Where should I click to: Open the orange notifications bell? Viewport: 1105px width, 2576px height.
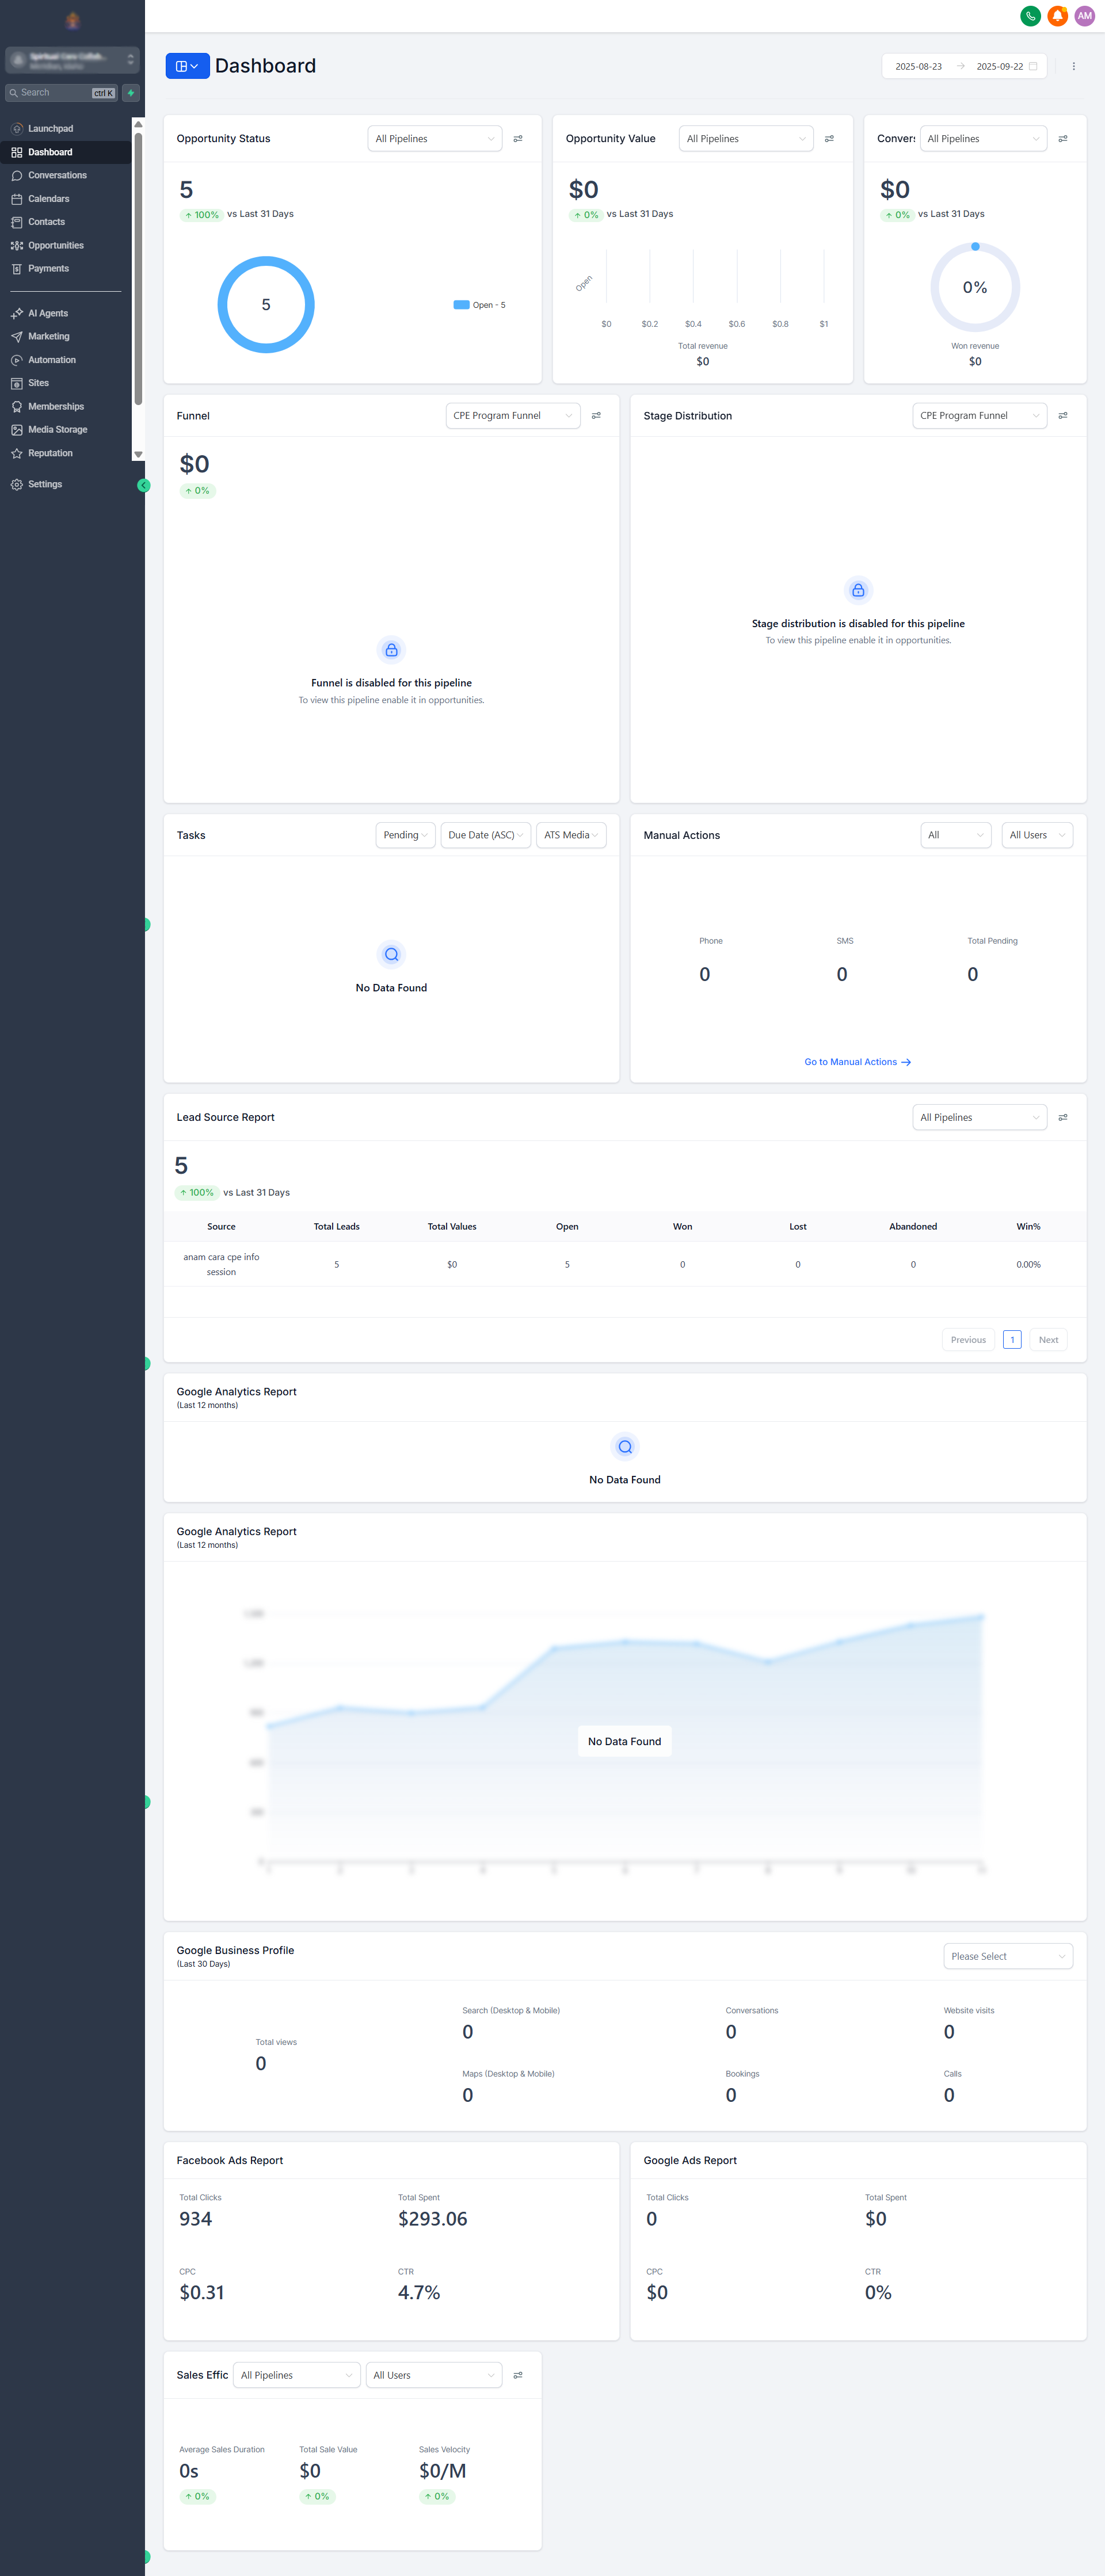1057,16
